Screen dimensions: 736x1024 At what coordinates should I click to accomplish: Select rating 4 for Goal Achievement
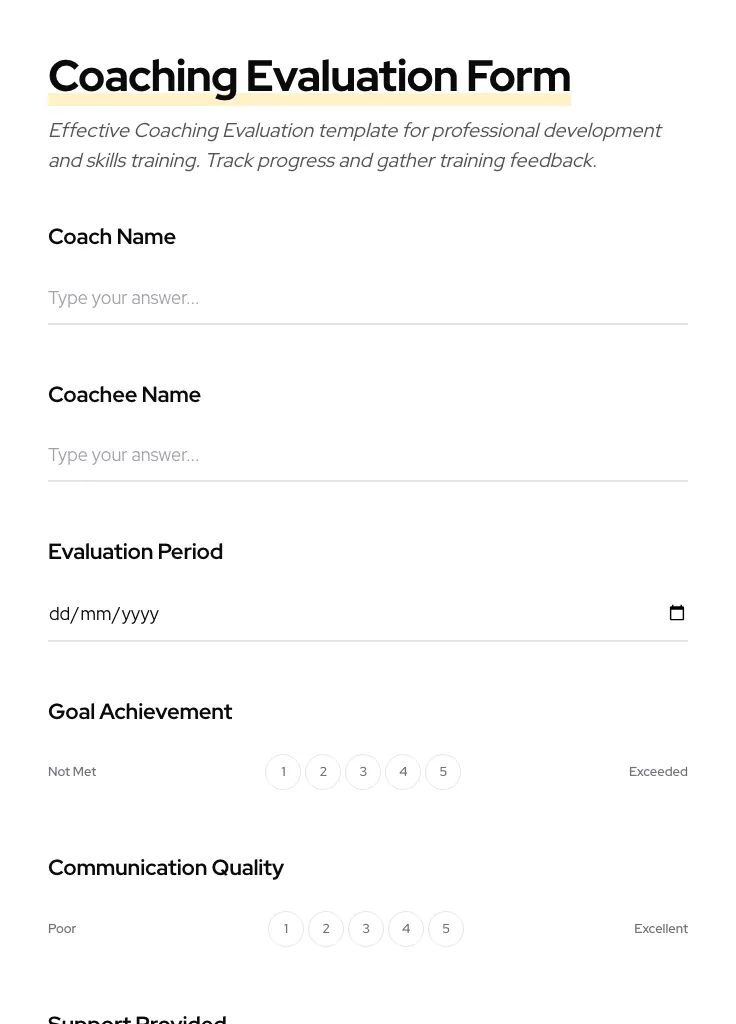pos(403,771)
